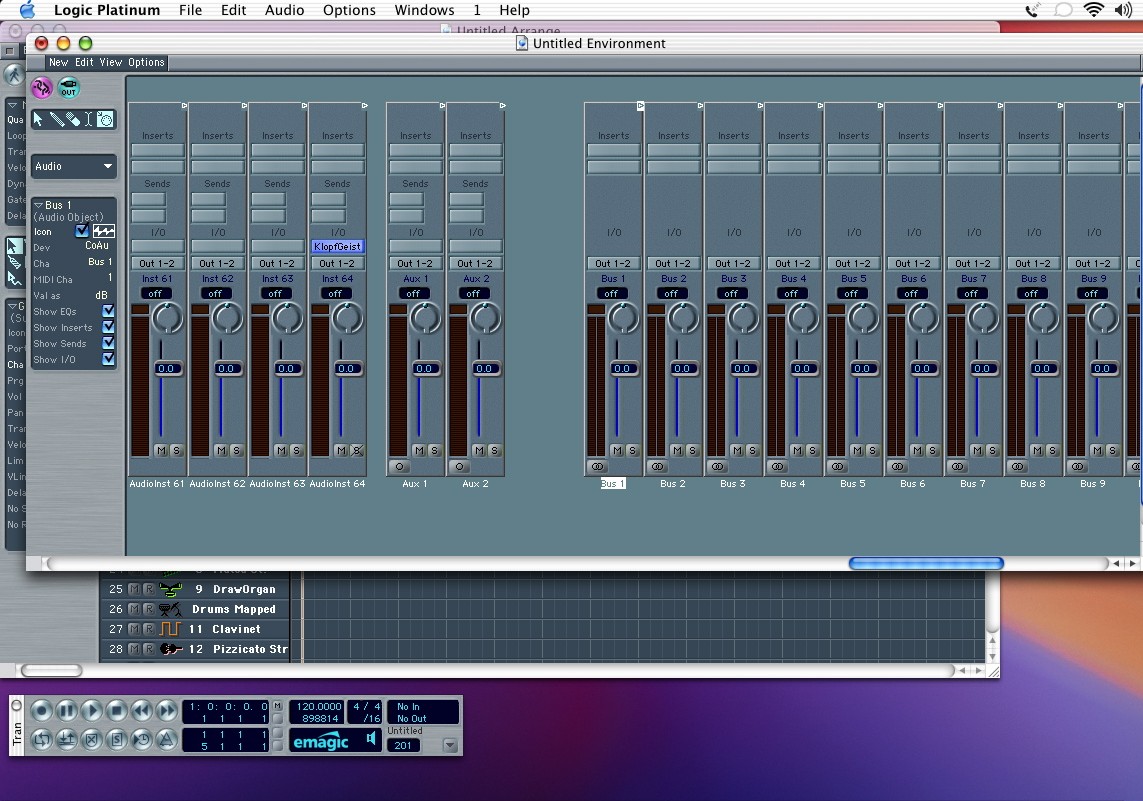Toggle Cycle mode in Transport bar
Image resolution: width=1143 pixels, height=801 pixels.
click(x=41, y=740)
